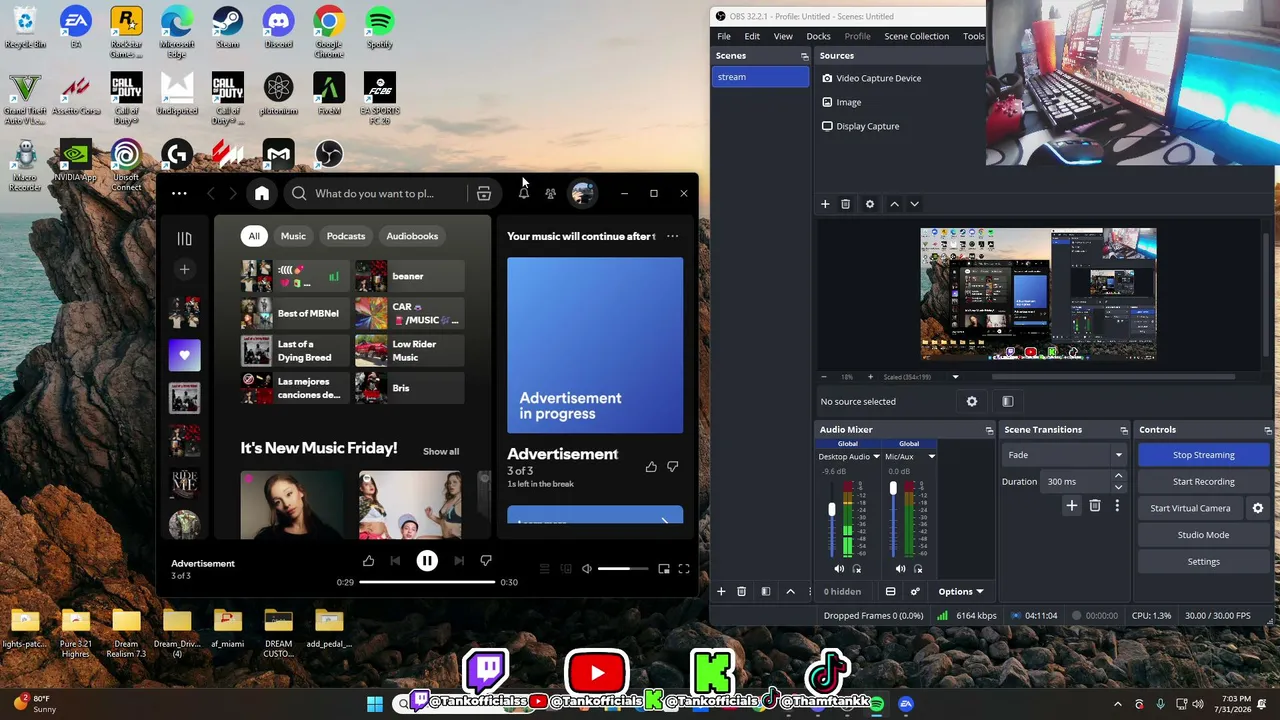The height and width of the screenshot is (720, 1280).
Task: Open OBS View menu
Action: (x=783, y=36)
